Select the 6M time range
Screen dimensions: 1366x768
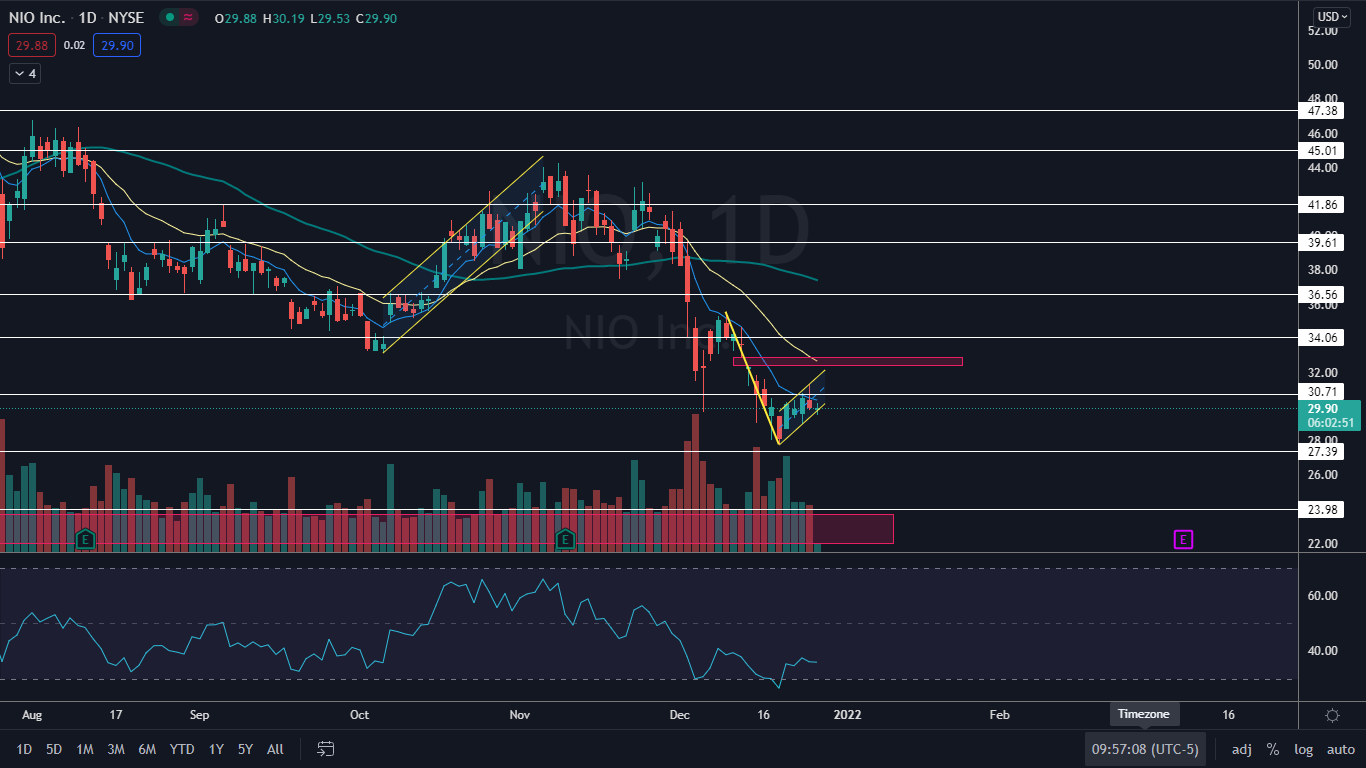147,749
